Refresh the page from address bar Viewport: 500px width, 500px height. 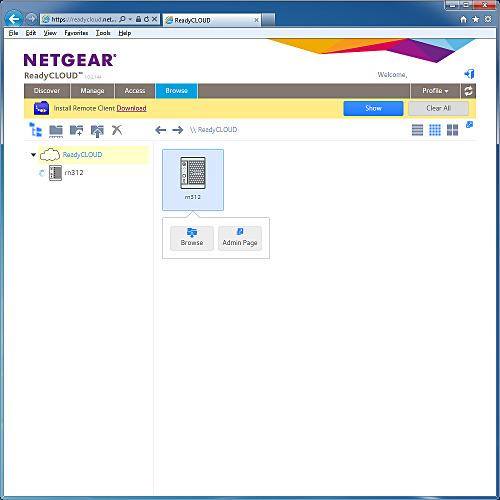pyautogui.click(x=146, y=19)
